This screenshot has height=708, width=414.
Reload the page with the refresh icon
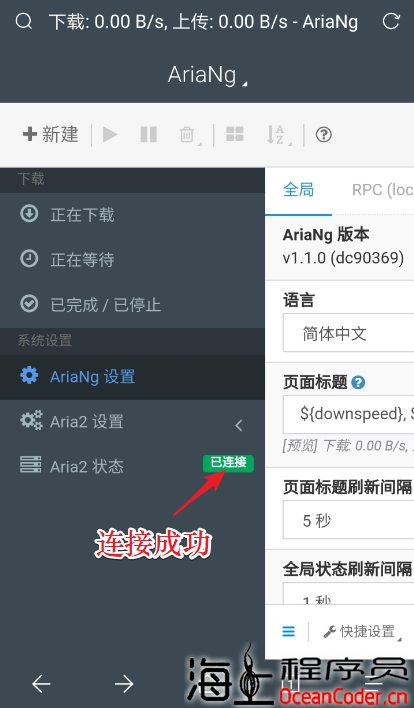[x=391, y=21]
